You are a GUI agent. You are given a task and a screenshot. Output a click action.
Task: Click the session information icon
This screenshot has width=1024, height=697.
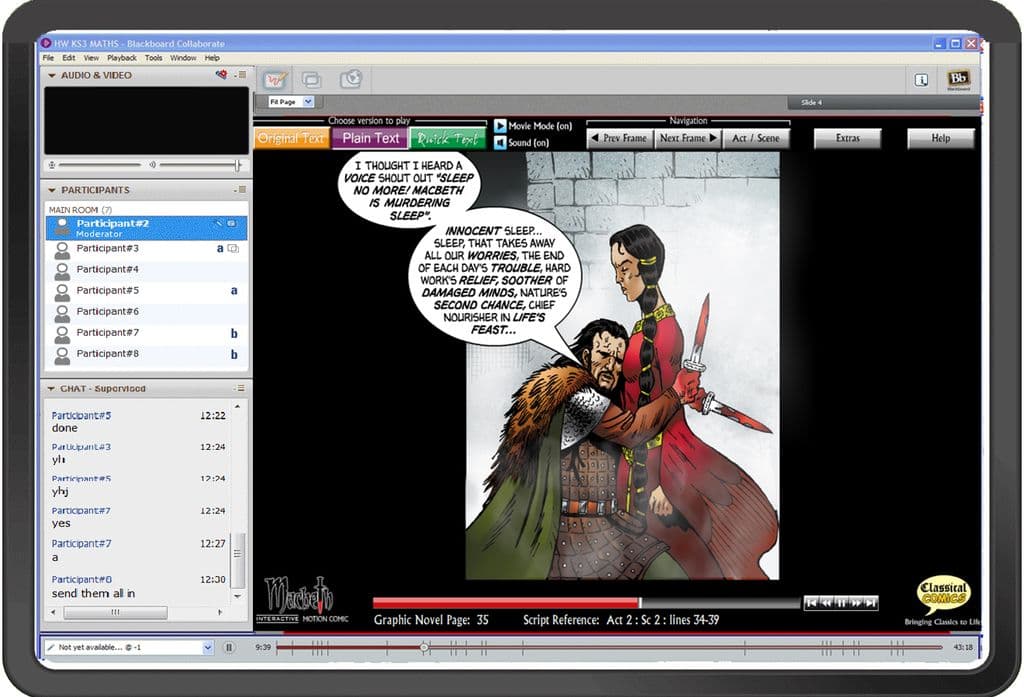[921, 80]
